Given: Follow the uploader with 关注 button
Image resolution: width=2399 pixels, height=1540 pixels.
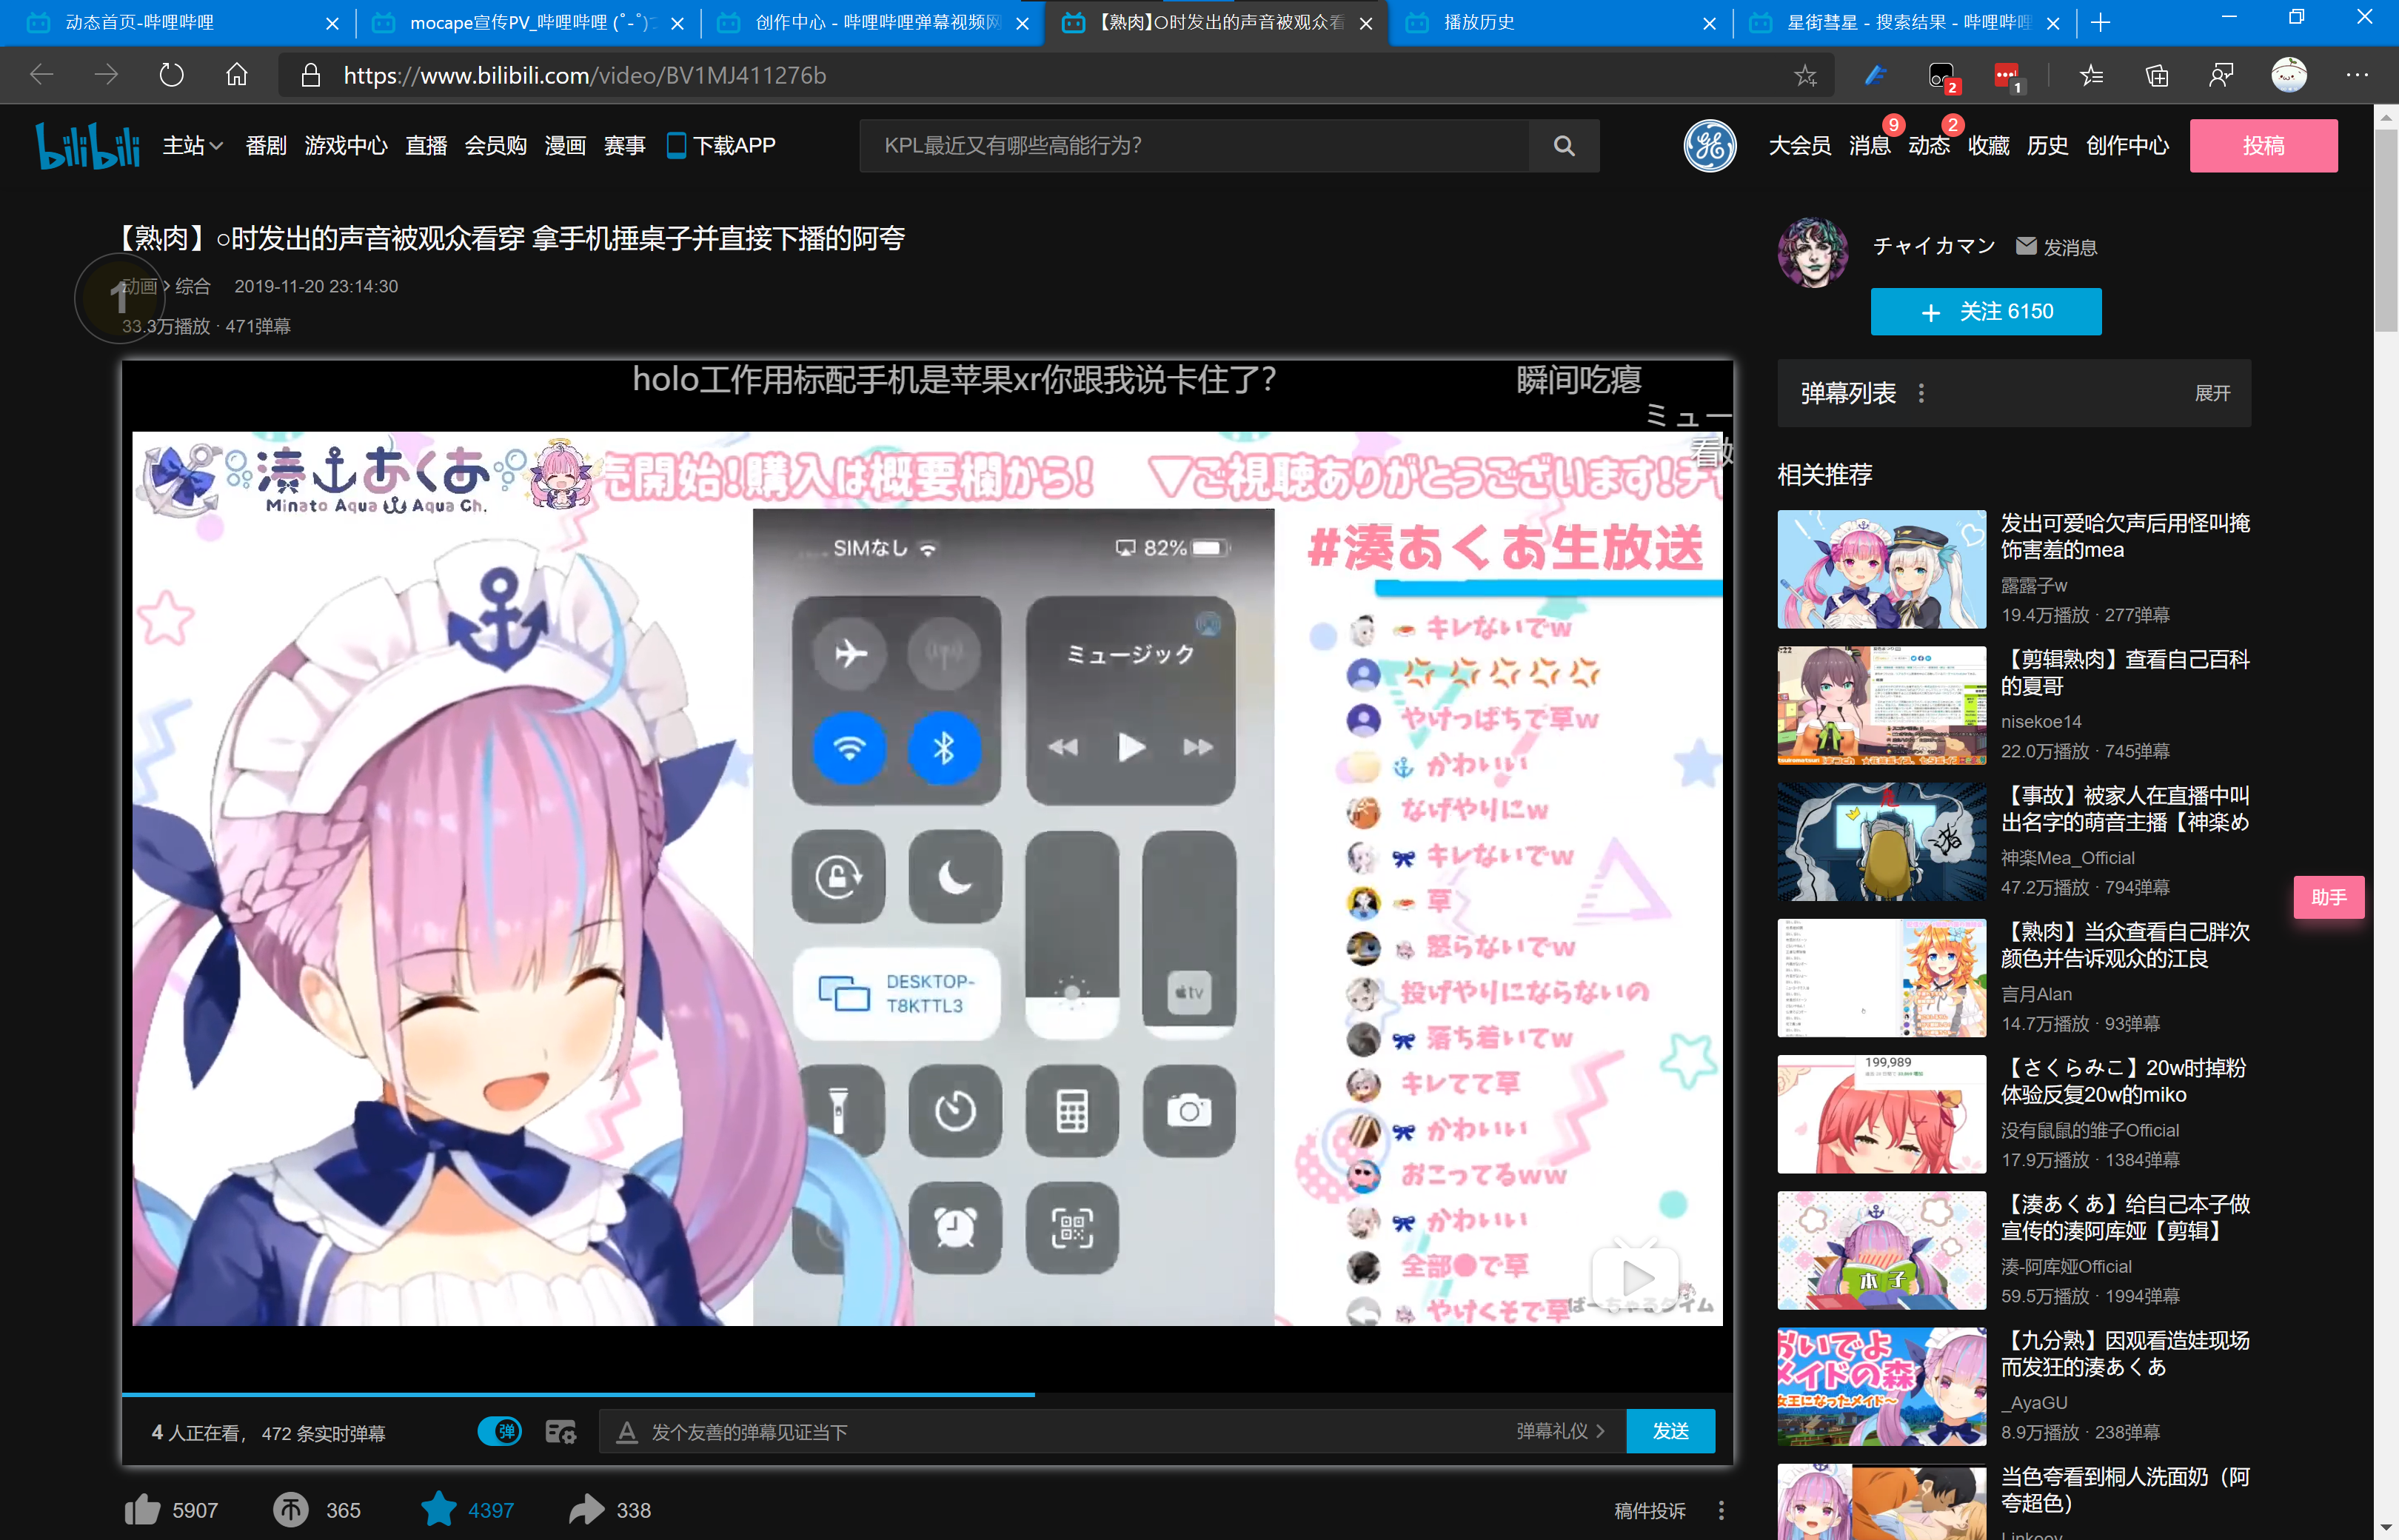Looking at the screenshot, I should (1985, 311).
